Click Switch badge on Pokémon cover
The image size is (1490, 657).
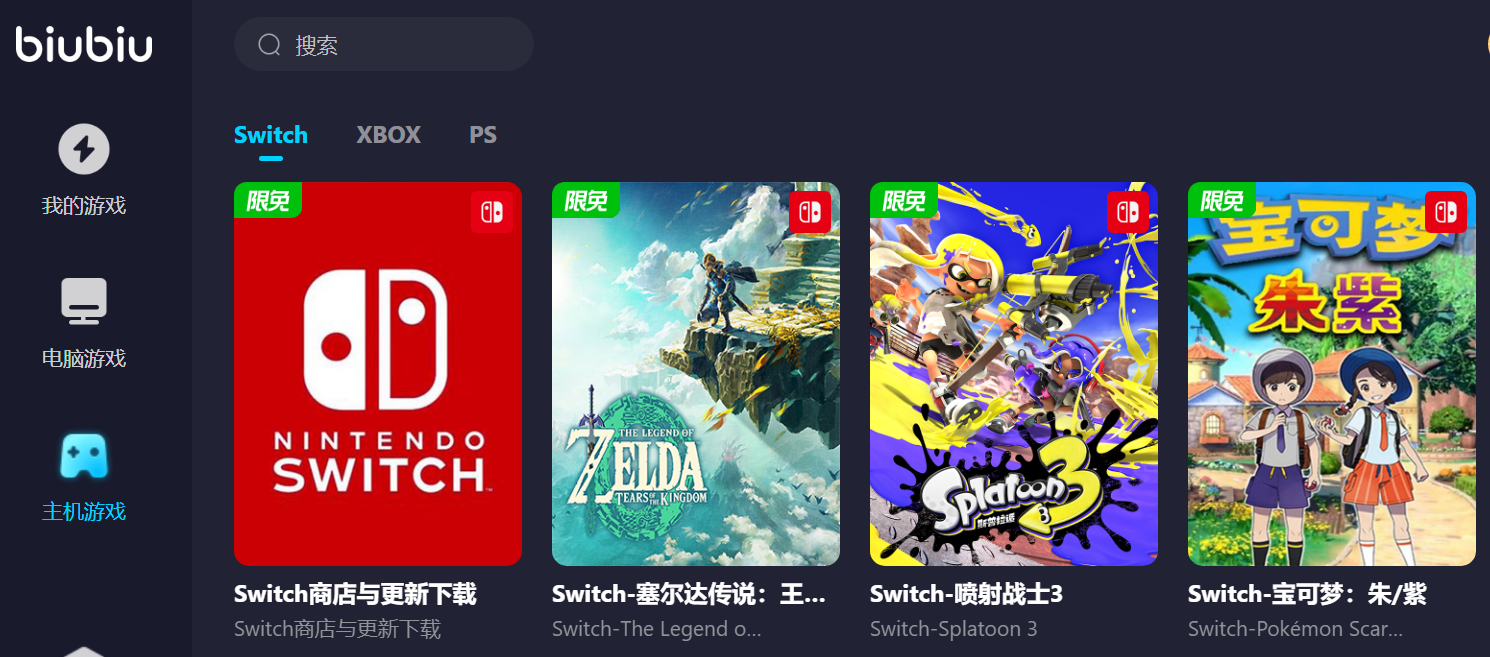1446,212
